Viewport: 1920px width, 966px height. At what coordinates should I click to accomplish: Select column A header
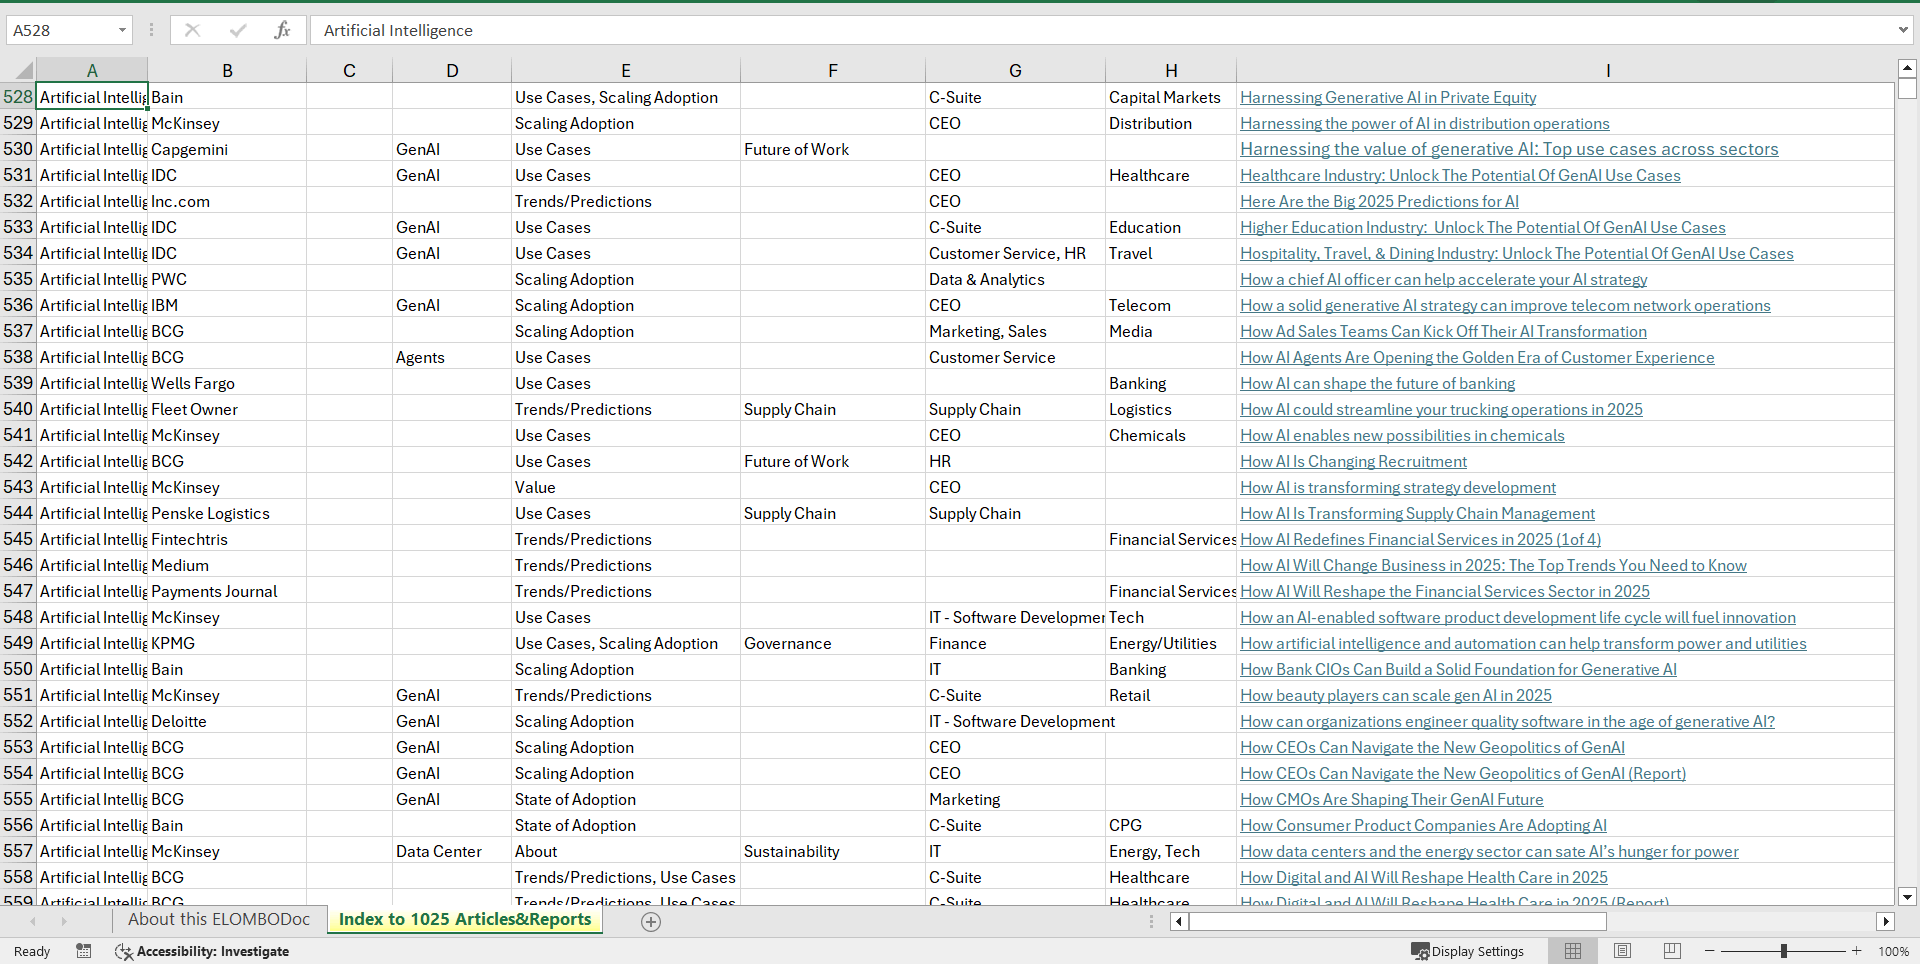point(92,70)
